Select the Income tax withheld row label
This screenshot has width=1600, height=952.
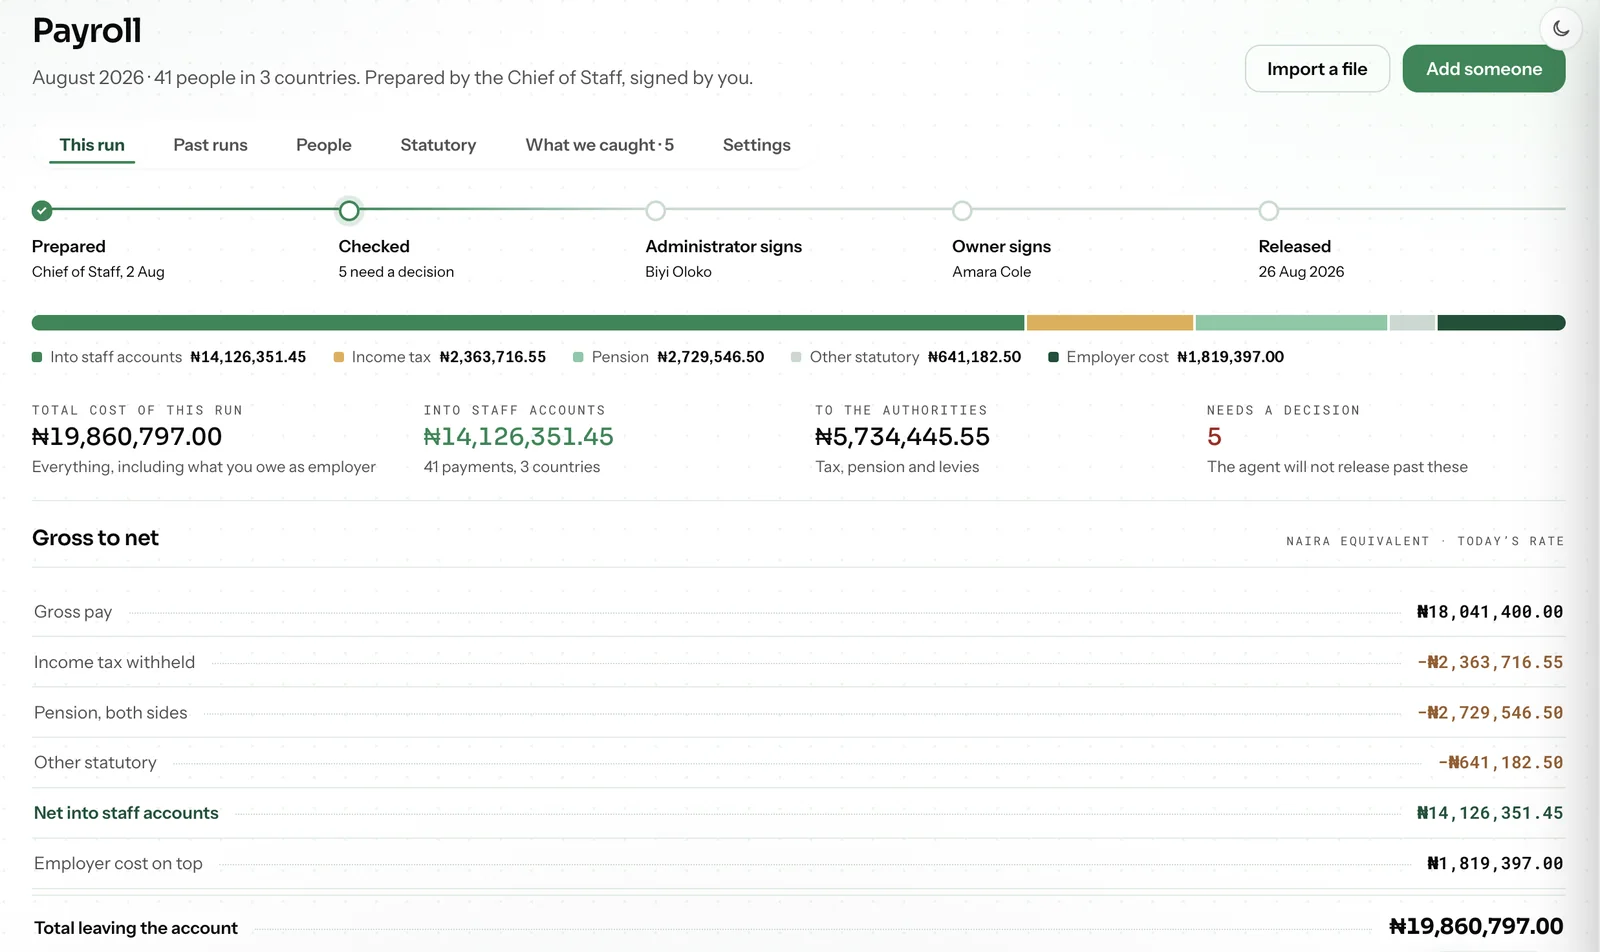(x=114, y=662)
